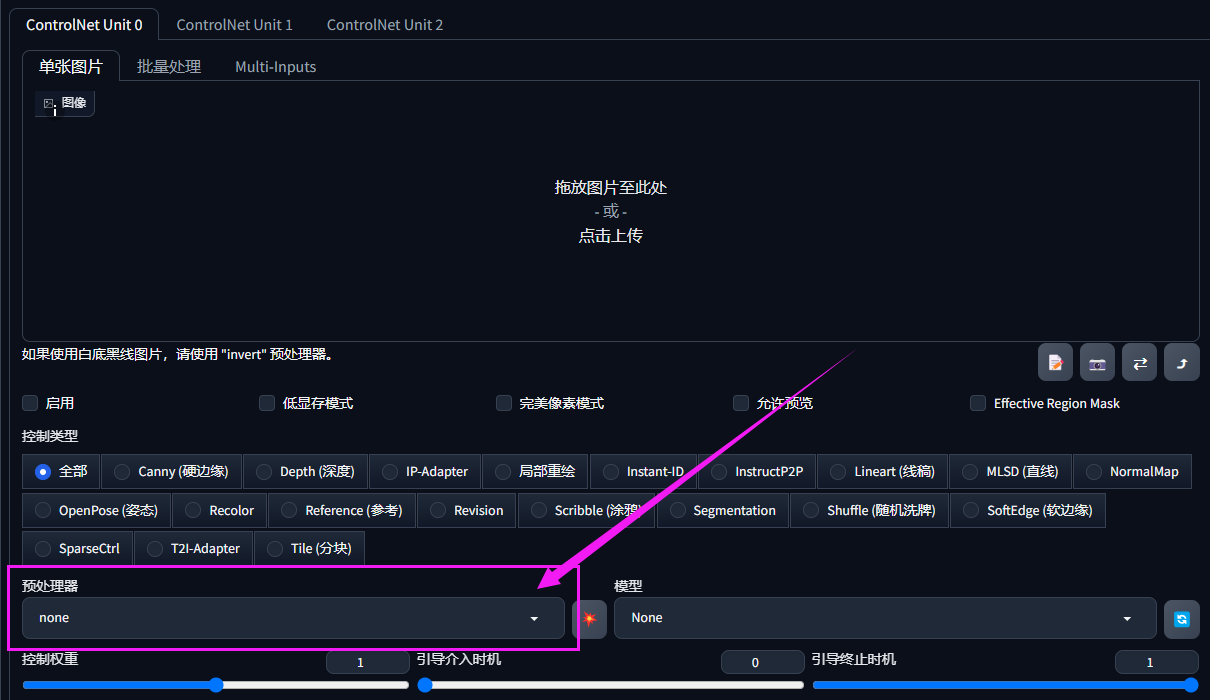Open the webcam camera icon

[1097, 363]
